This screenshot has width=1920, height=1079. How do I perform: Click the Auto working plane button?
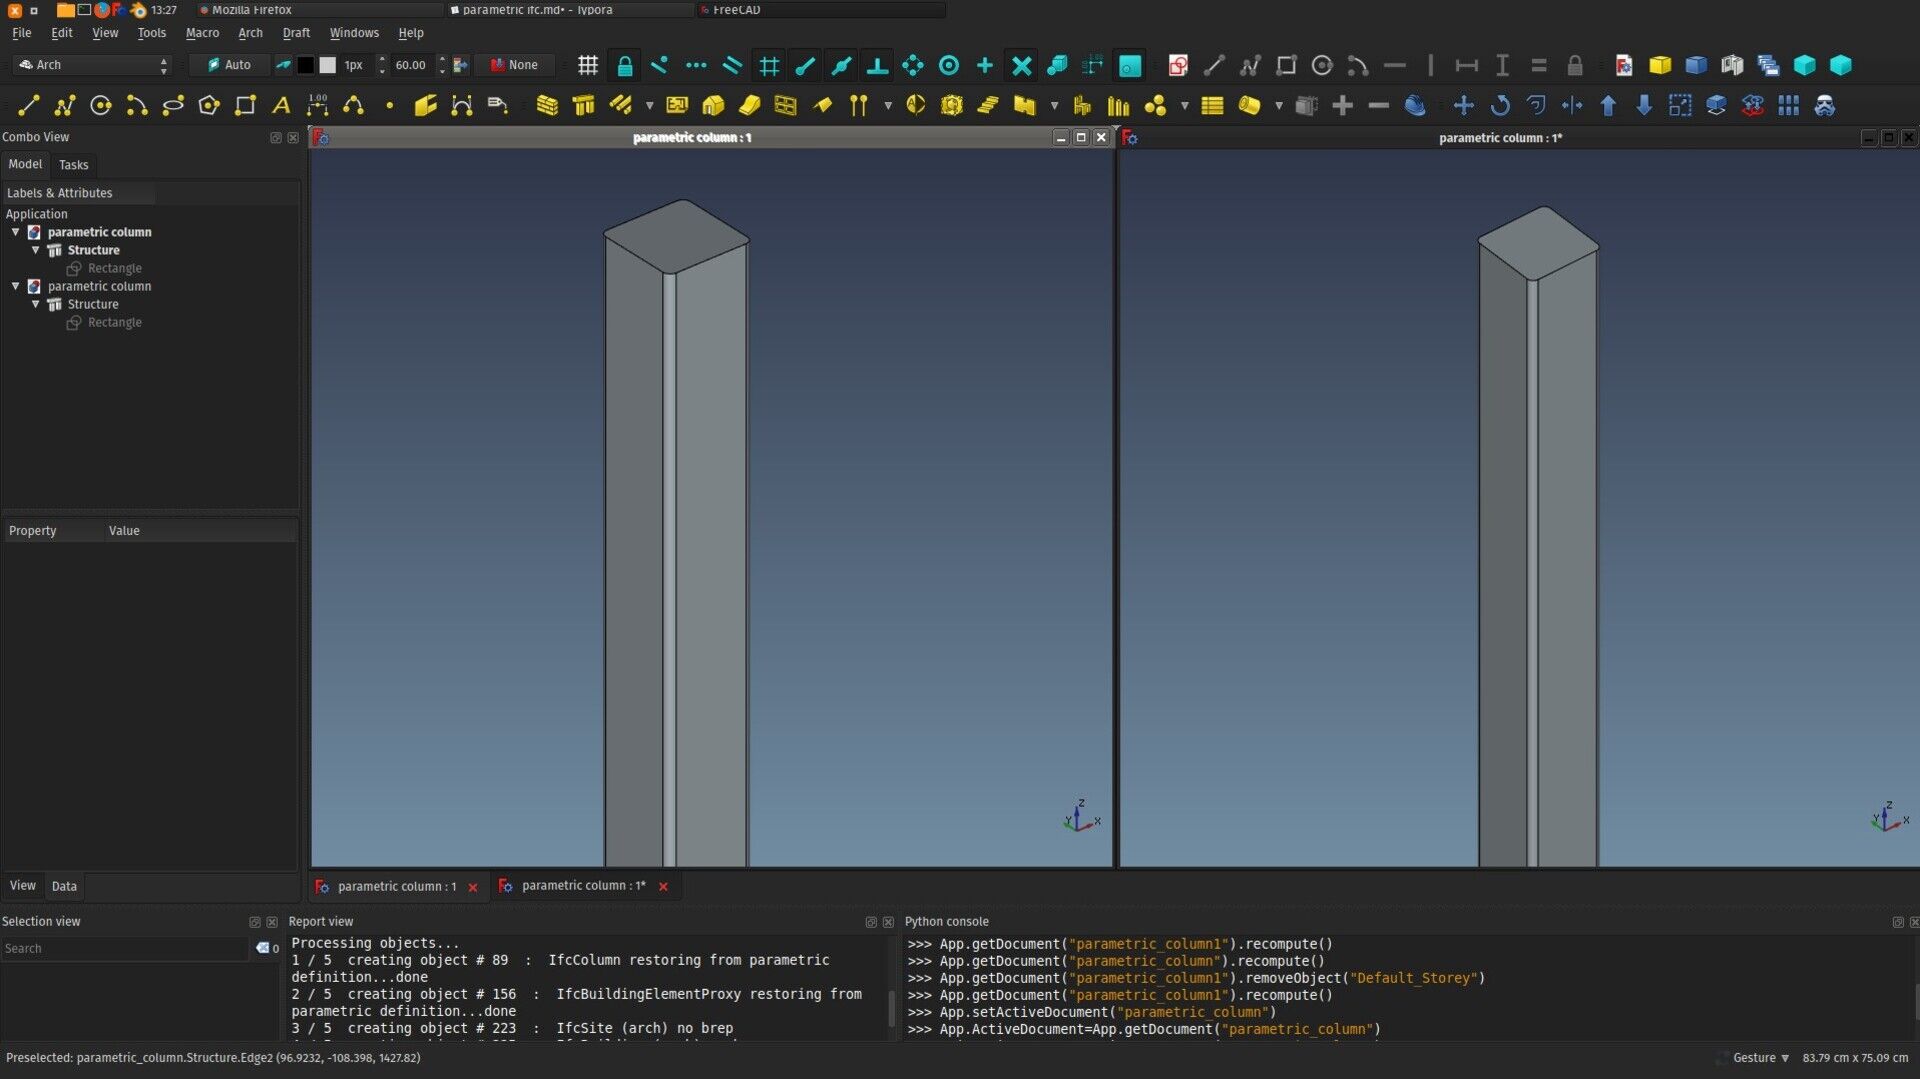click(x=229, y=65)
